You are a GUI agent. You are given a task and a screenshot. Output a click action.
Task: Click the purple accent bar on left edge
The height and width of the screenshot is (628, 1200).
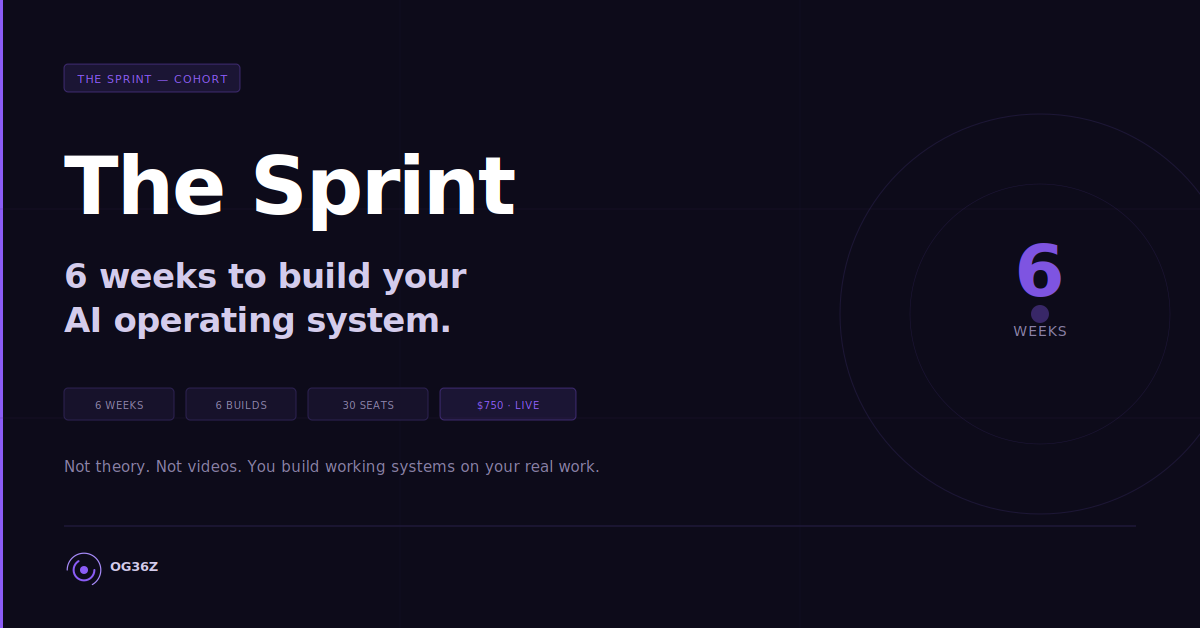2,314
